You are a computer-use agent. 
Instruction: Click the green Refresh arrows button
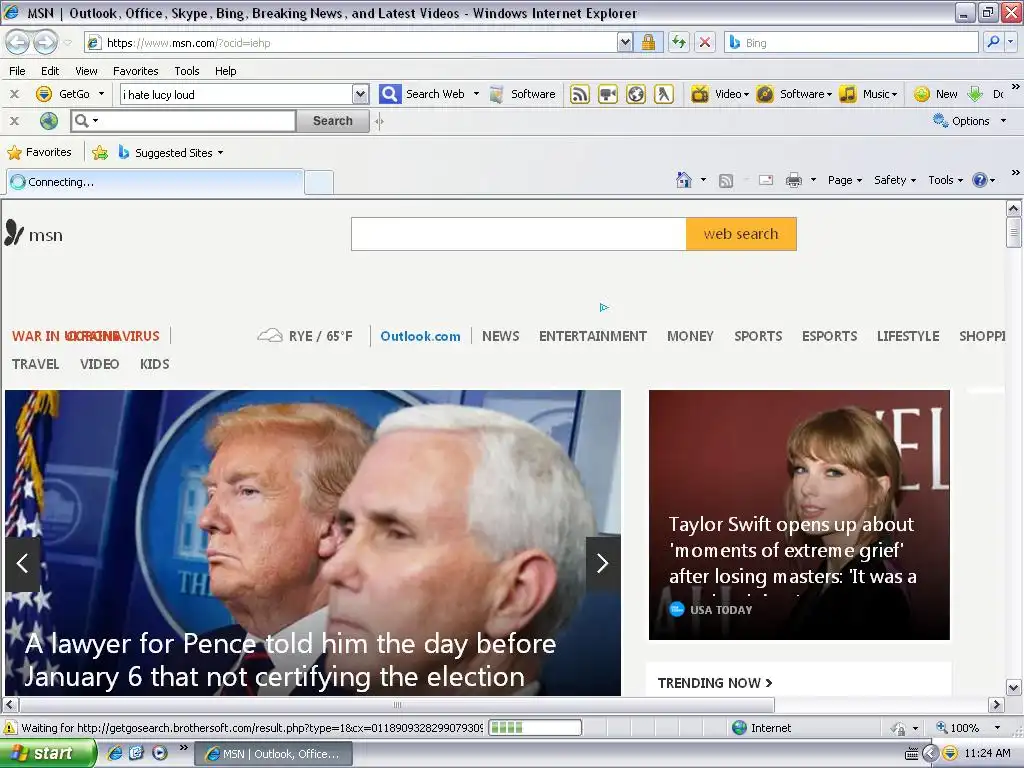tap(679, 42)
